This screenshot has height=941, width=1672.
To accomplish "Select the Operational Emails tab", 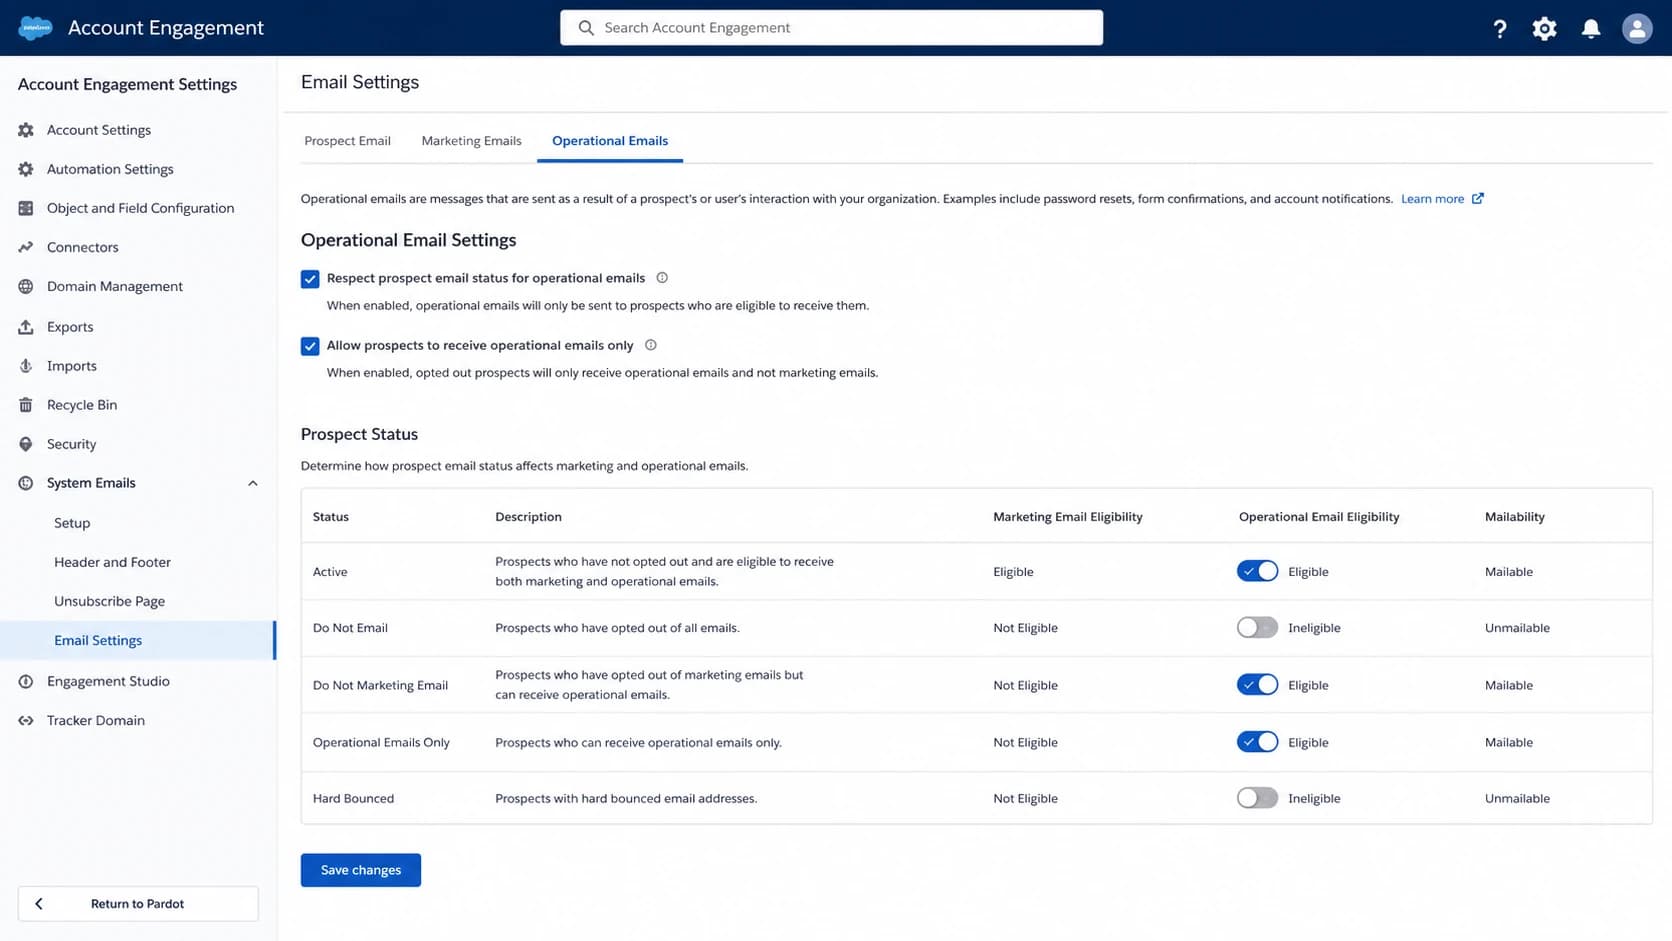I will [x=610, y=141].
